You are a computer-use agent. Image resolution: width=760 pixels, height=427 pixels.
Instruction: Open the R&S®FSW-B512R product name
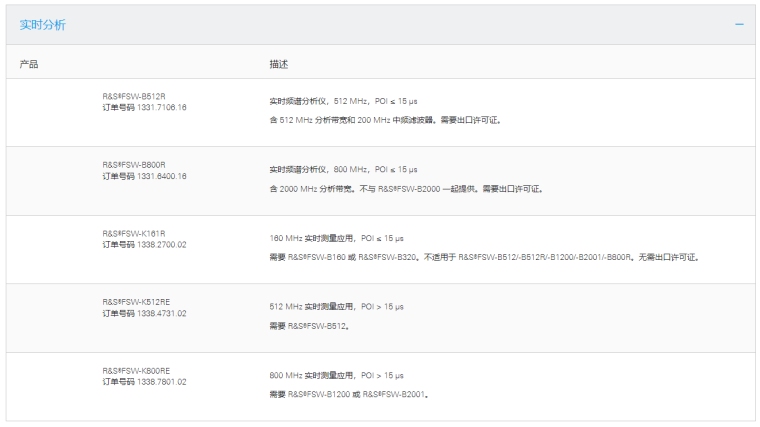[x=133, y=96]
